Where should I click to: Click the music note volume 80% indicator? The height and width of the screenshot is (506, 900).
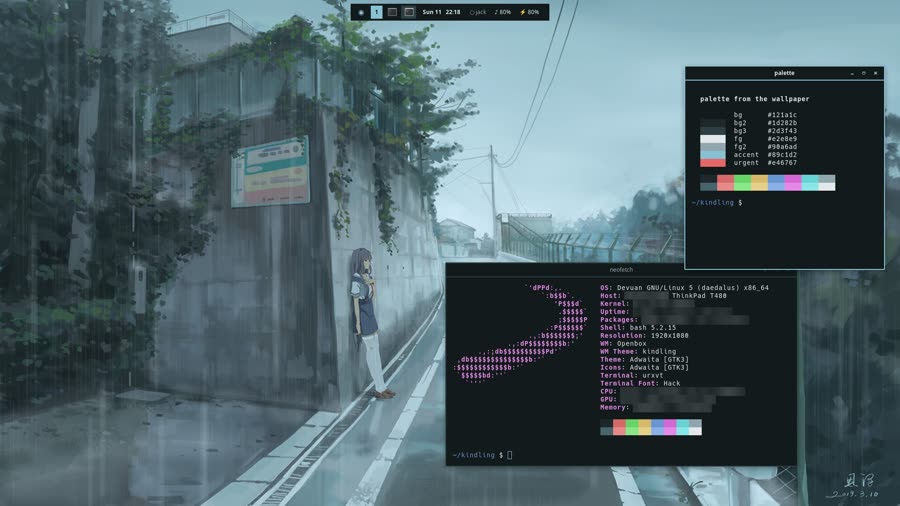point(503,12)
